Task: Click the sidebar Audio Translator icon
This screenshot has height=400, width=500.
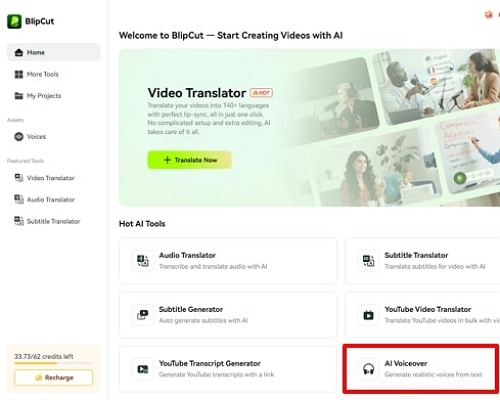Action: click(19, 199)
